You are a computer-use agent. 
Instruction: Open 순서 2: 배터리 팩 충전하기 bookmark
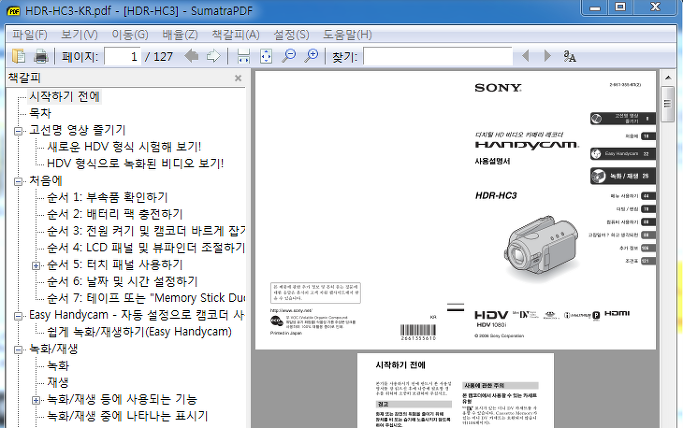pos(115,214)
